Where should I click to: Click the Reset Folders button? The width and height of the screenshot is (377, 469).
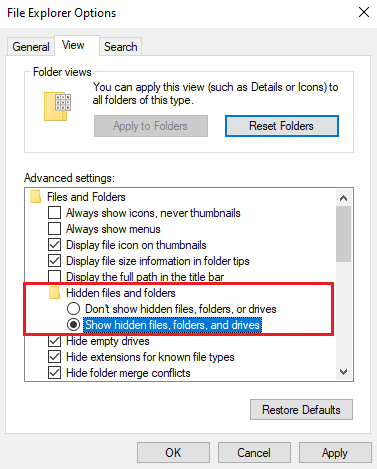[x=282, y=126]
